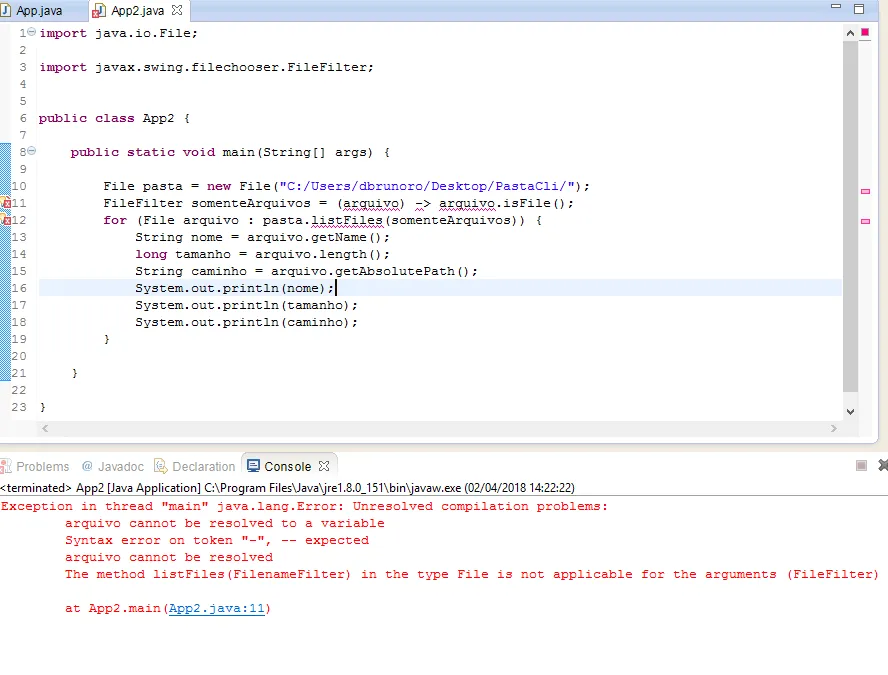Click the error marker on line 12
The height and width of the screenshot is (675, 888).
click(6, 220)
